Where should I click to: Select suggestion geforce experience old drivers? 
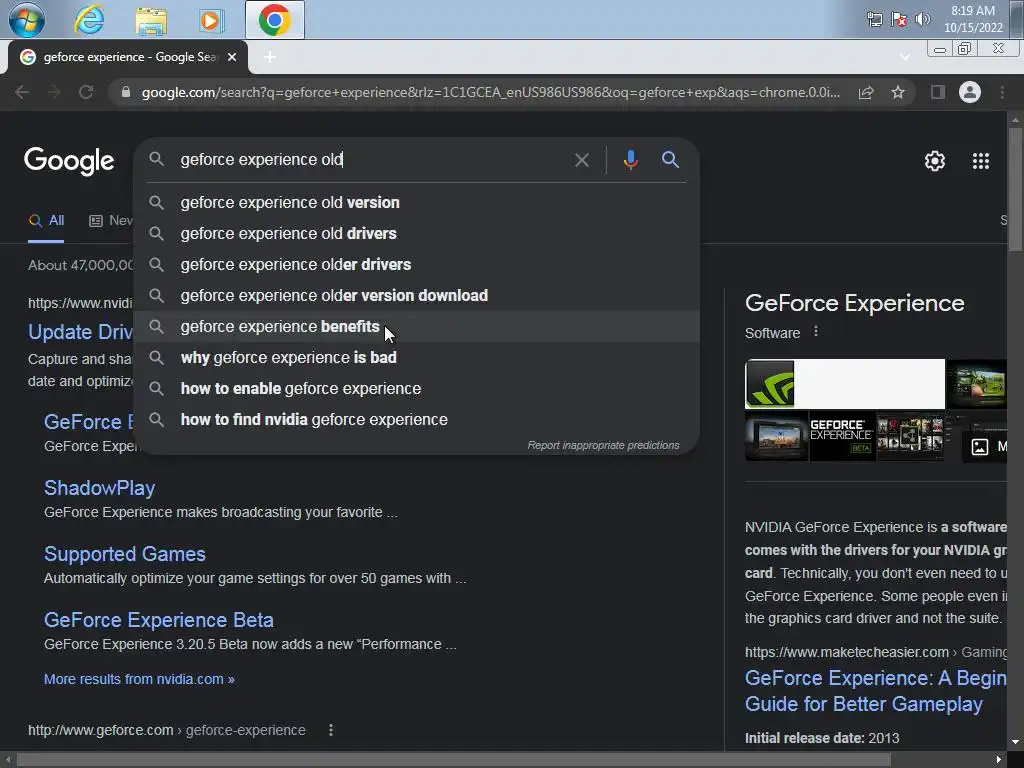tap(417, 233)
